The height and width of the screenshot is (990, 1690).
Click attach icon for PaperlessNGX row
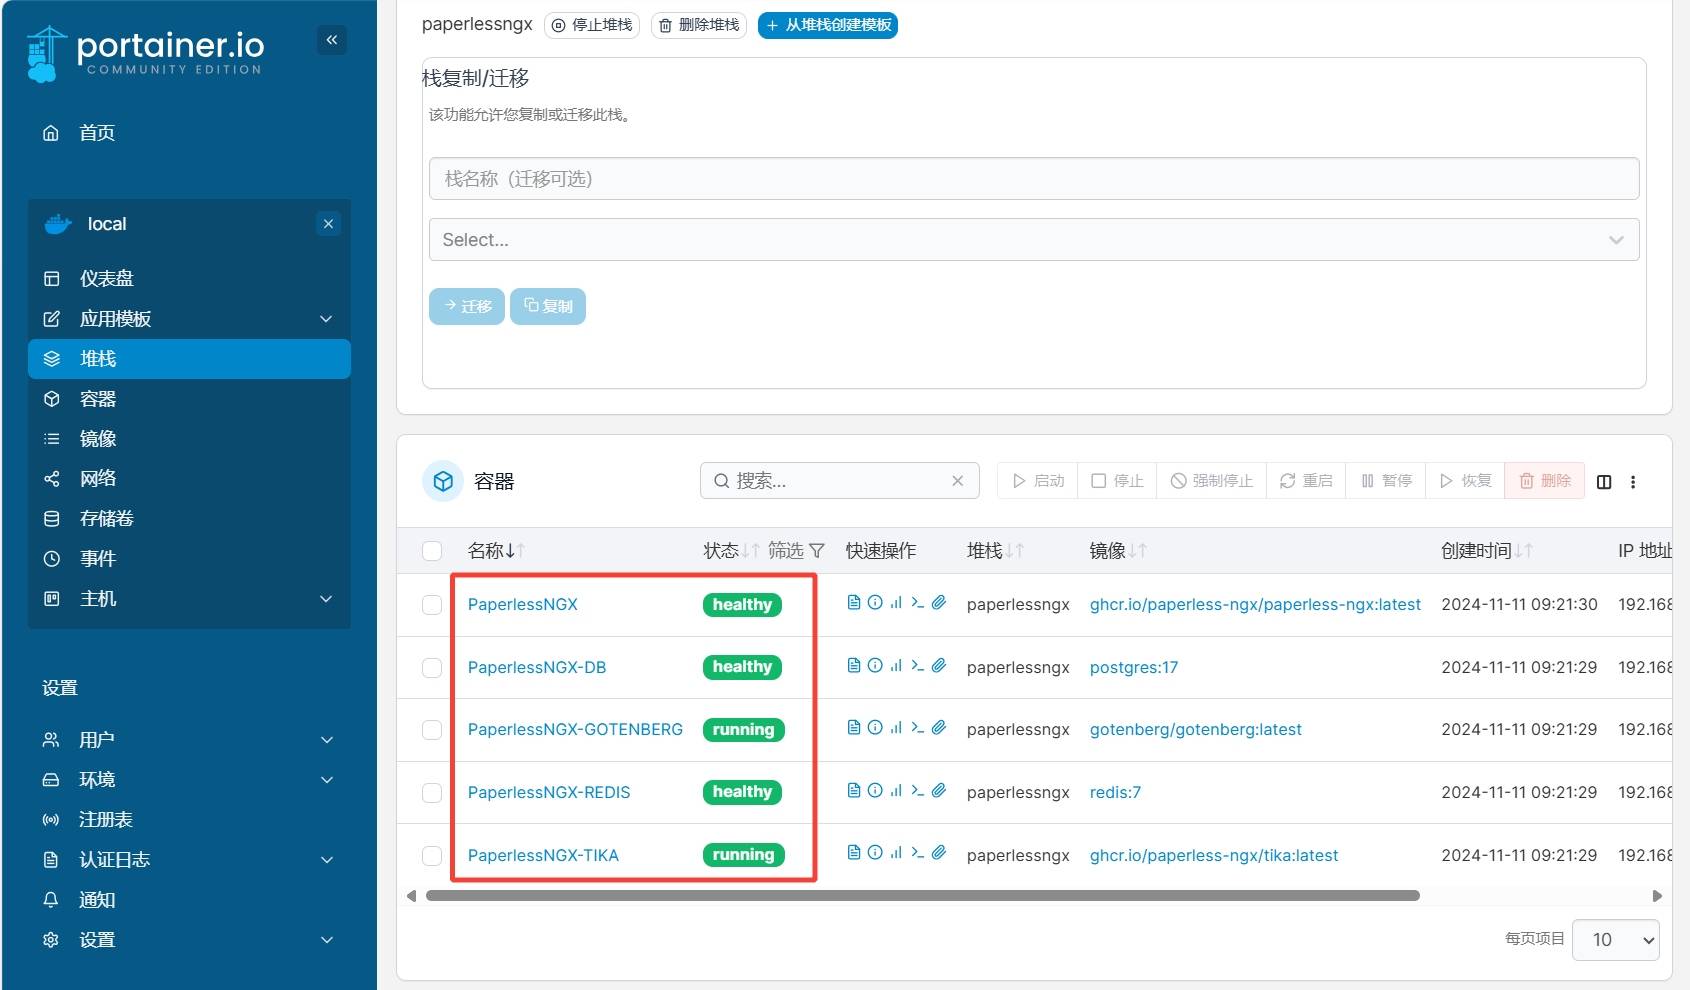(938, 603)
